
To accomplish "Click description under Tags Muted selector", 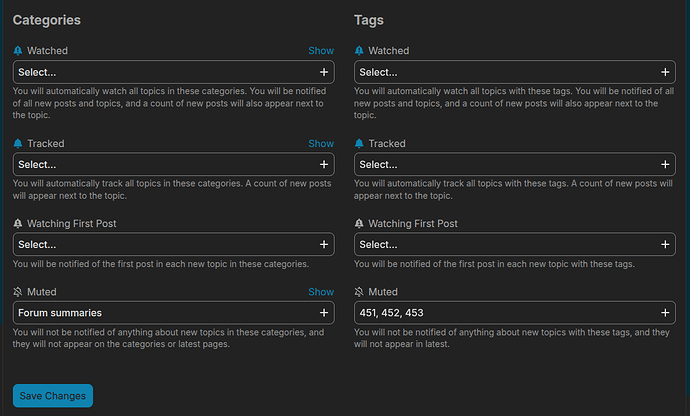I will coord(512,338).
